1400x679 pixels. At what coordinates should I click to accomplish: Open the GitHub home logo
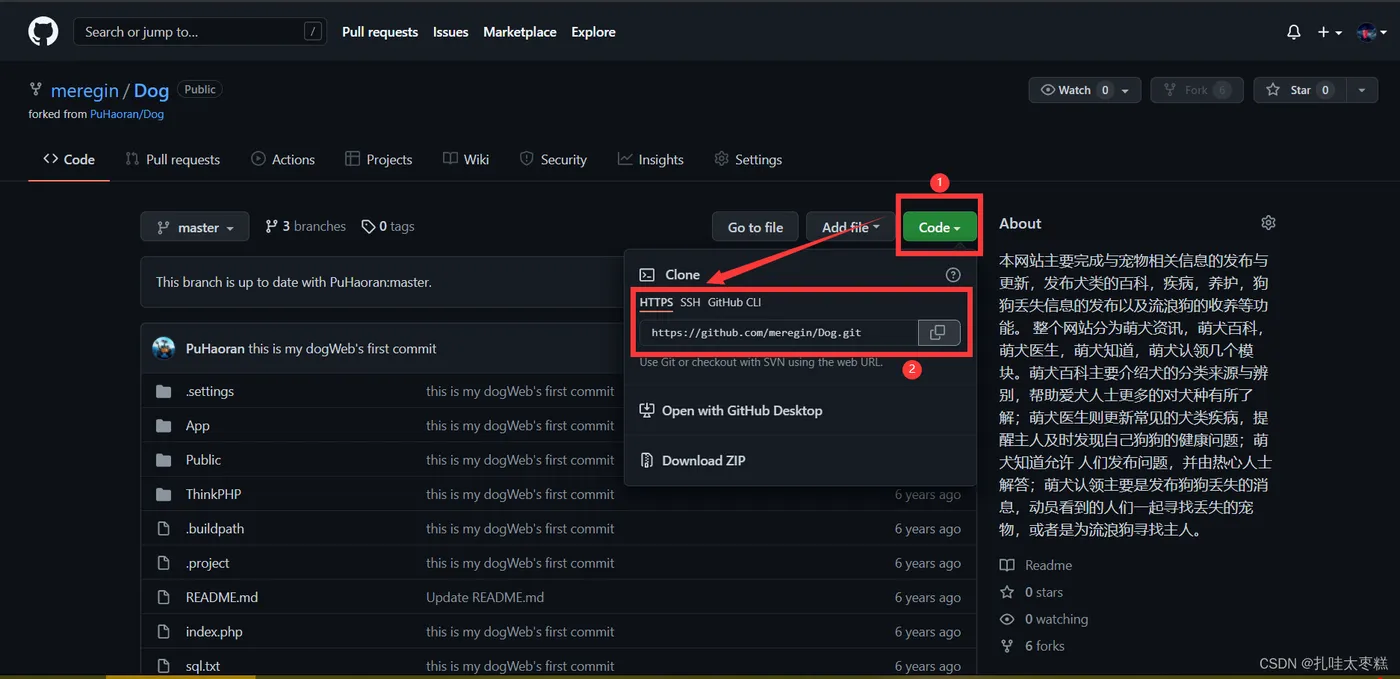[43, 32]
